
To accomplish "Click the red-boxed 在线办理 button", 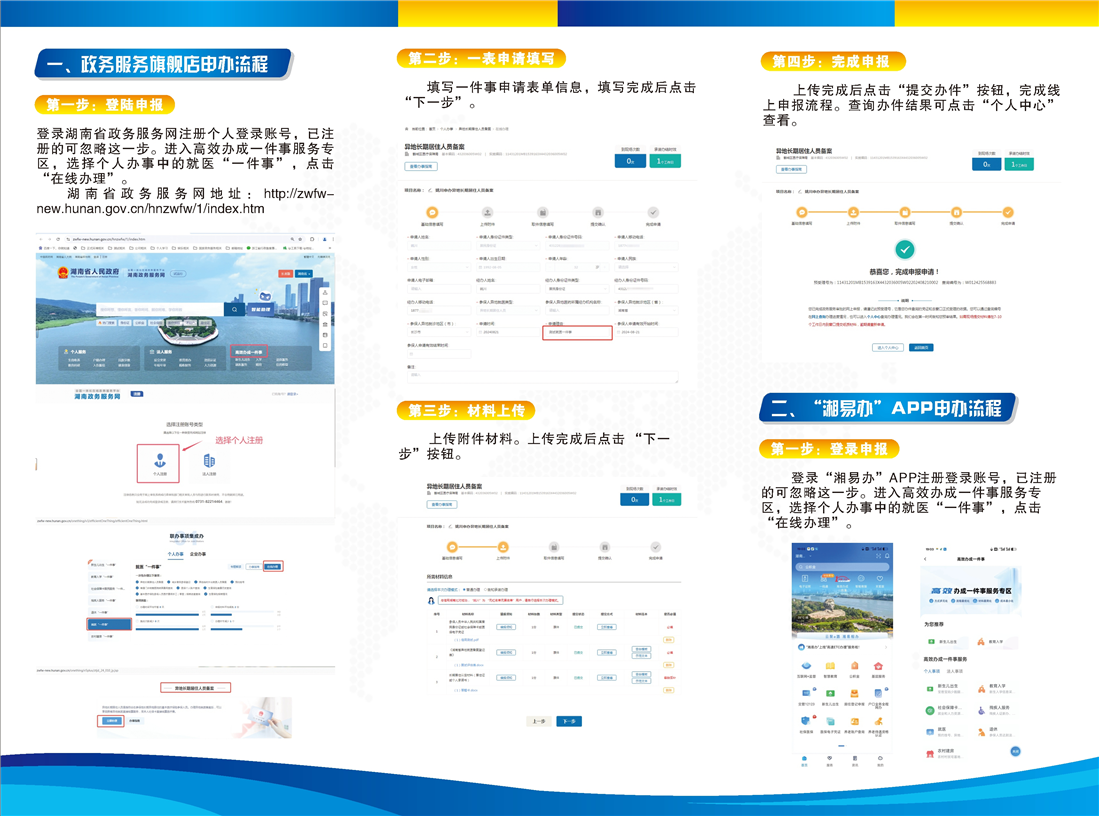I will click(273, 566).
